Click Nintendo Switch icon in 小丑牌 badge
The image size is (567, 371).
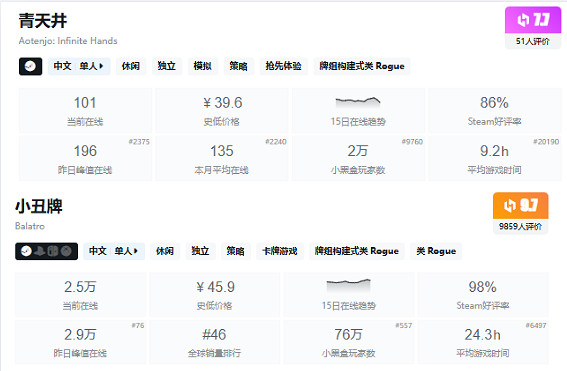tap(53, 251)
